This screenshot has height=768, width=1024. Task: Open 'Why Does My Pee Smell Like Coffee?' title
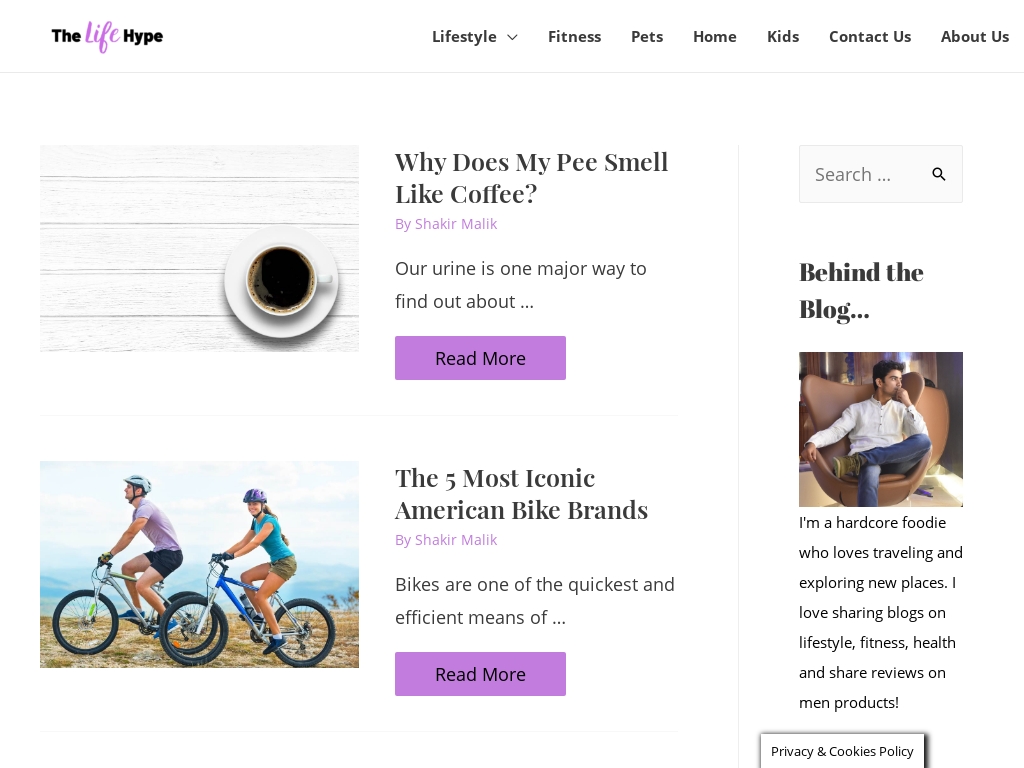pyautogui.click(x=531, y=177)
